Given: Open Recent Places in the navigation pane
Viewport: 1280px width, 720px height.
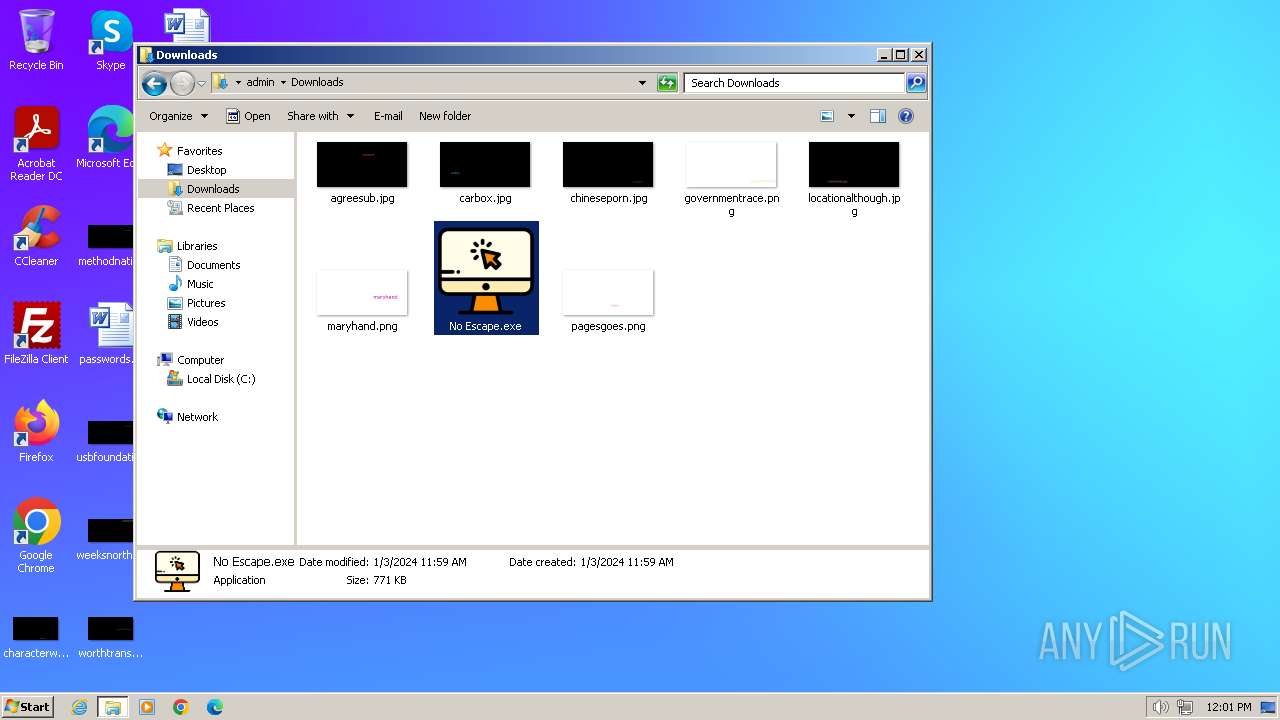Looking at the screenshot, I should click(220, 208).
